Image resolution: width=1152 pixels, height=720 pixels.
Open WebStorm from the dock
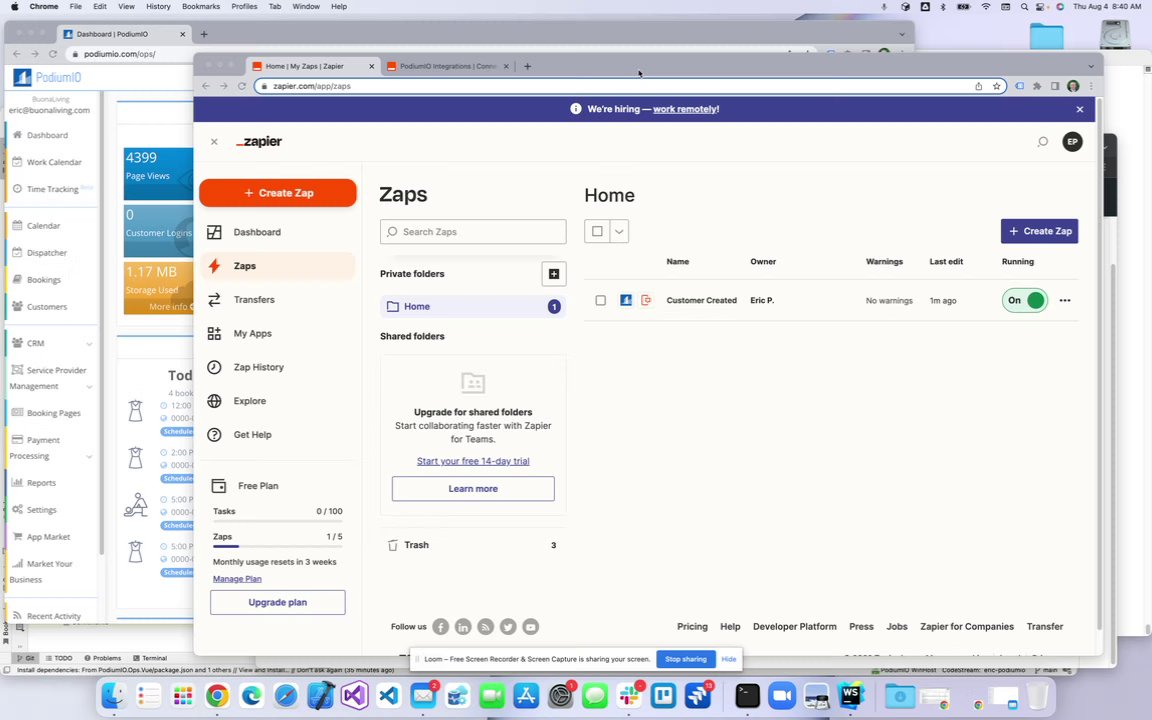[x=850, y=695]
